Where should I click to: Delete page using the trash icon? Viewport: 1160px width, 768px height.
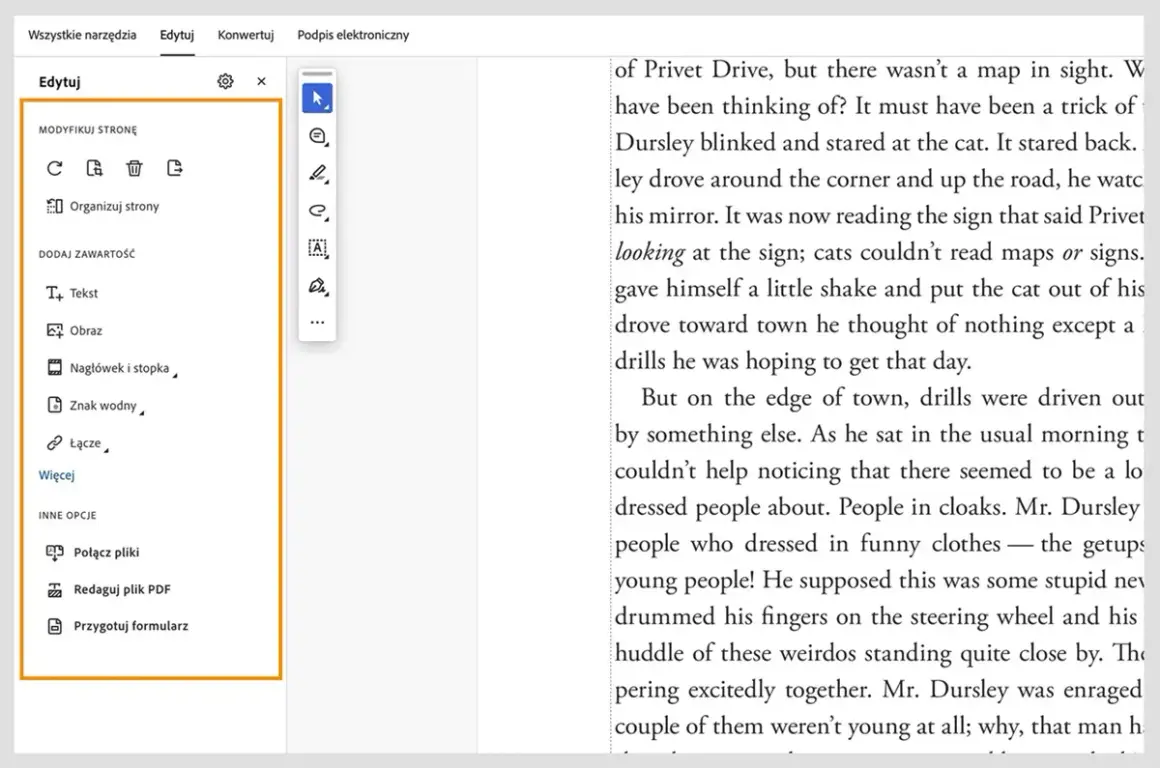click(134, 168)
